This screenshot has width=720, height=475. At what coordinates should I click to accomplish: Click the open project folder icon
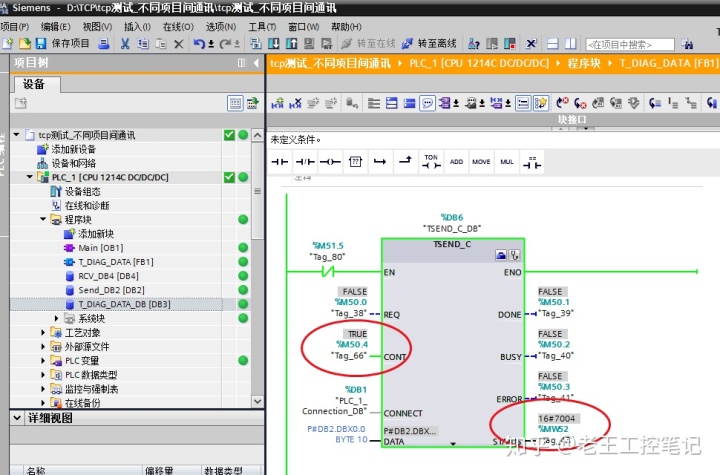pos(24,44)
